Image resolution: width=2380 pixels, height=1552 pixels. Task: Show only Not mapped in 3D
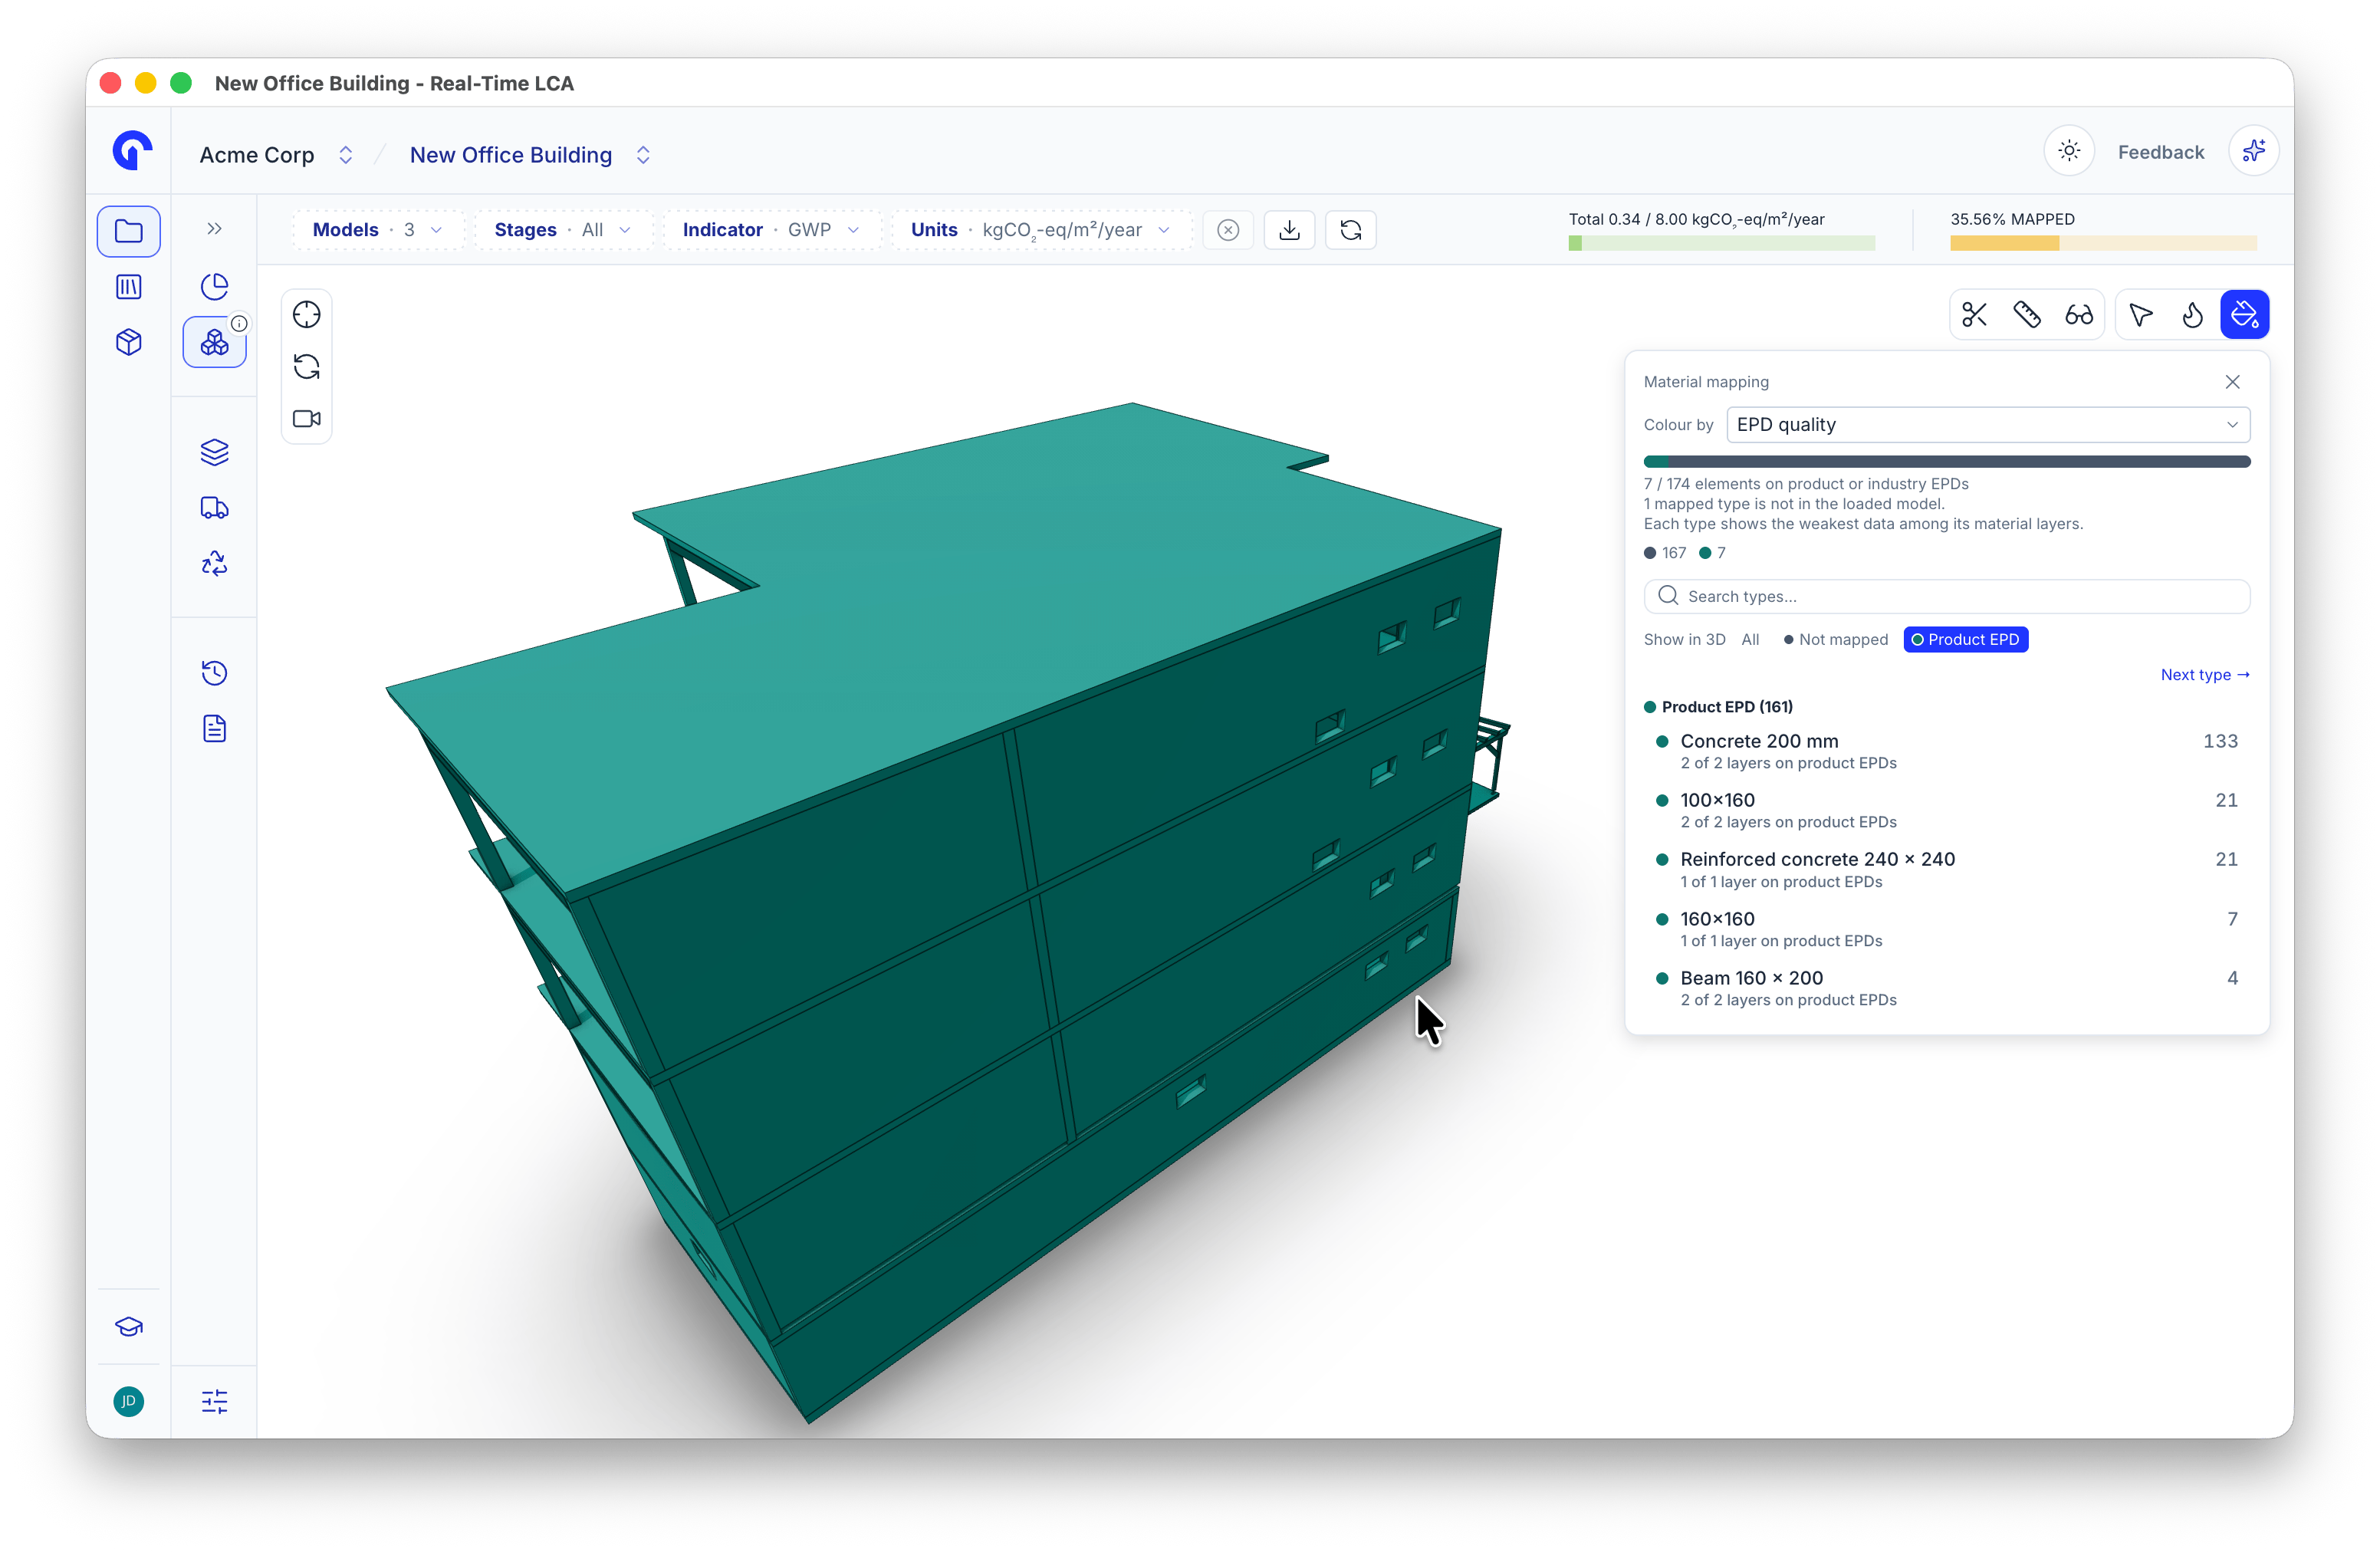click(x=1836, y=640)
